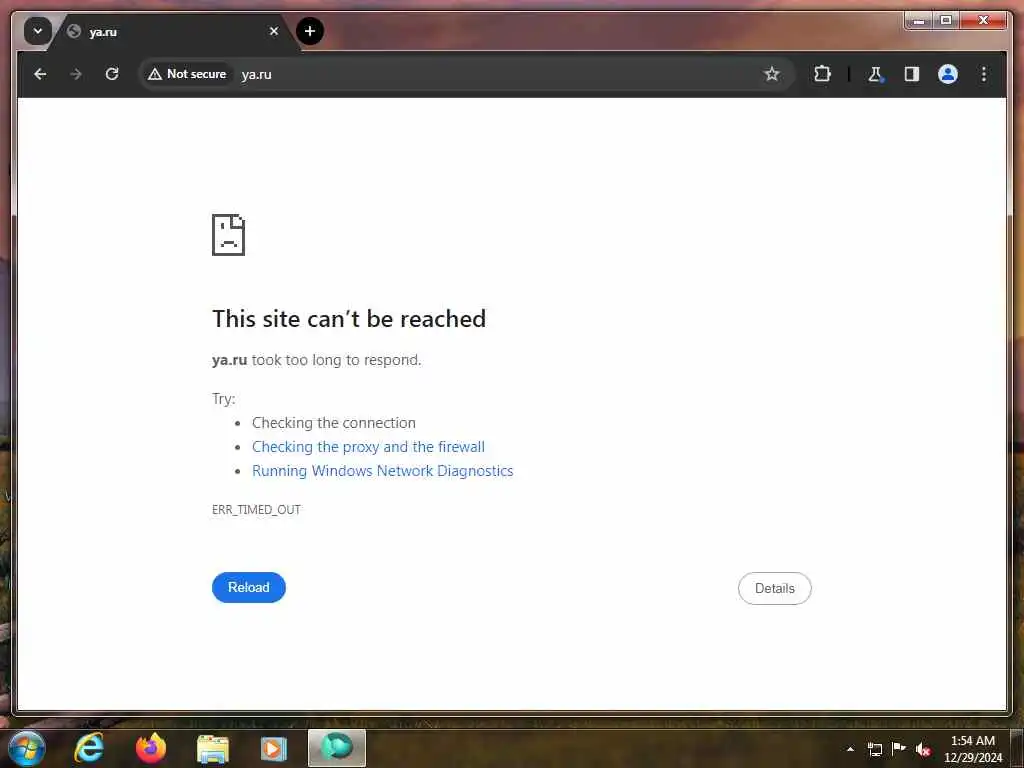Click the blue Reload button
The width and height of the screenshot is (1024, 768).
[x=248, y=587]
